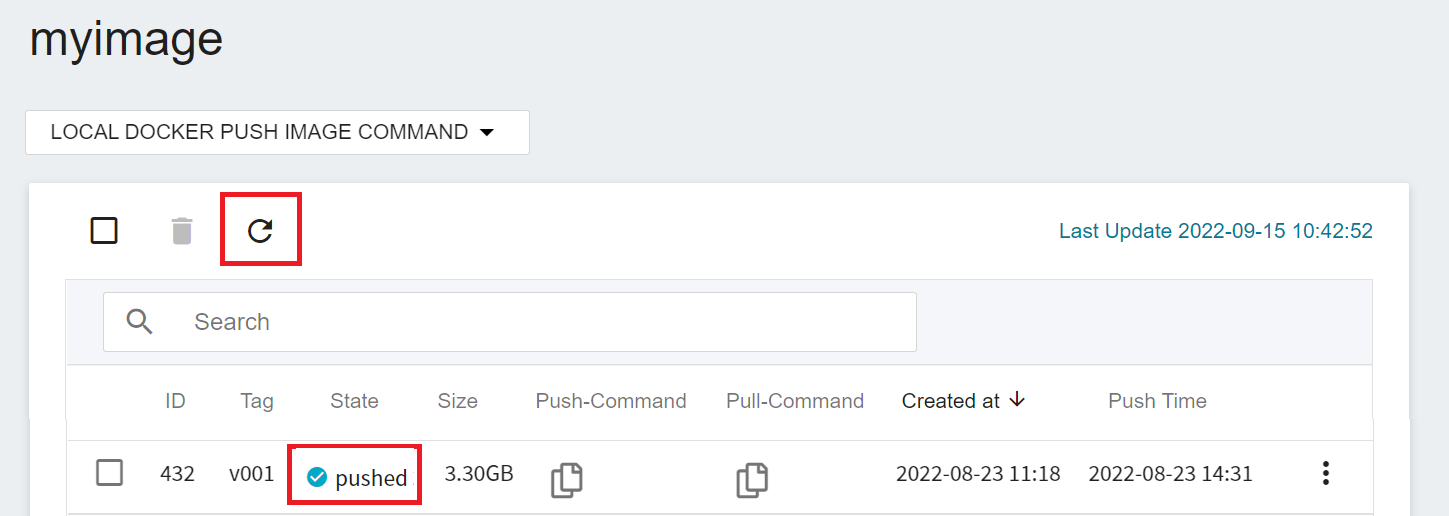
Task: Click the sort arrow next to Created at
Action: tap(1017, 400)
